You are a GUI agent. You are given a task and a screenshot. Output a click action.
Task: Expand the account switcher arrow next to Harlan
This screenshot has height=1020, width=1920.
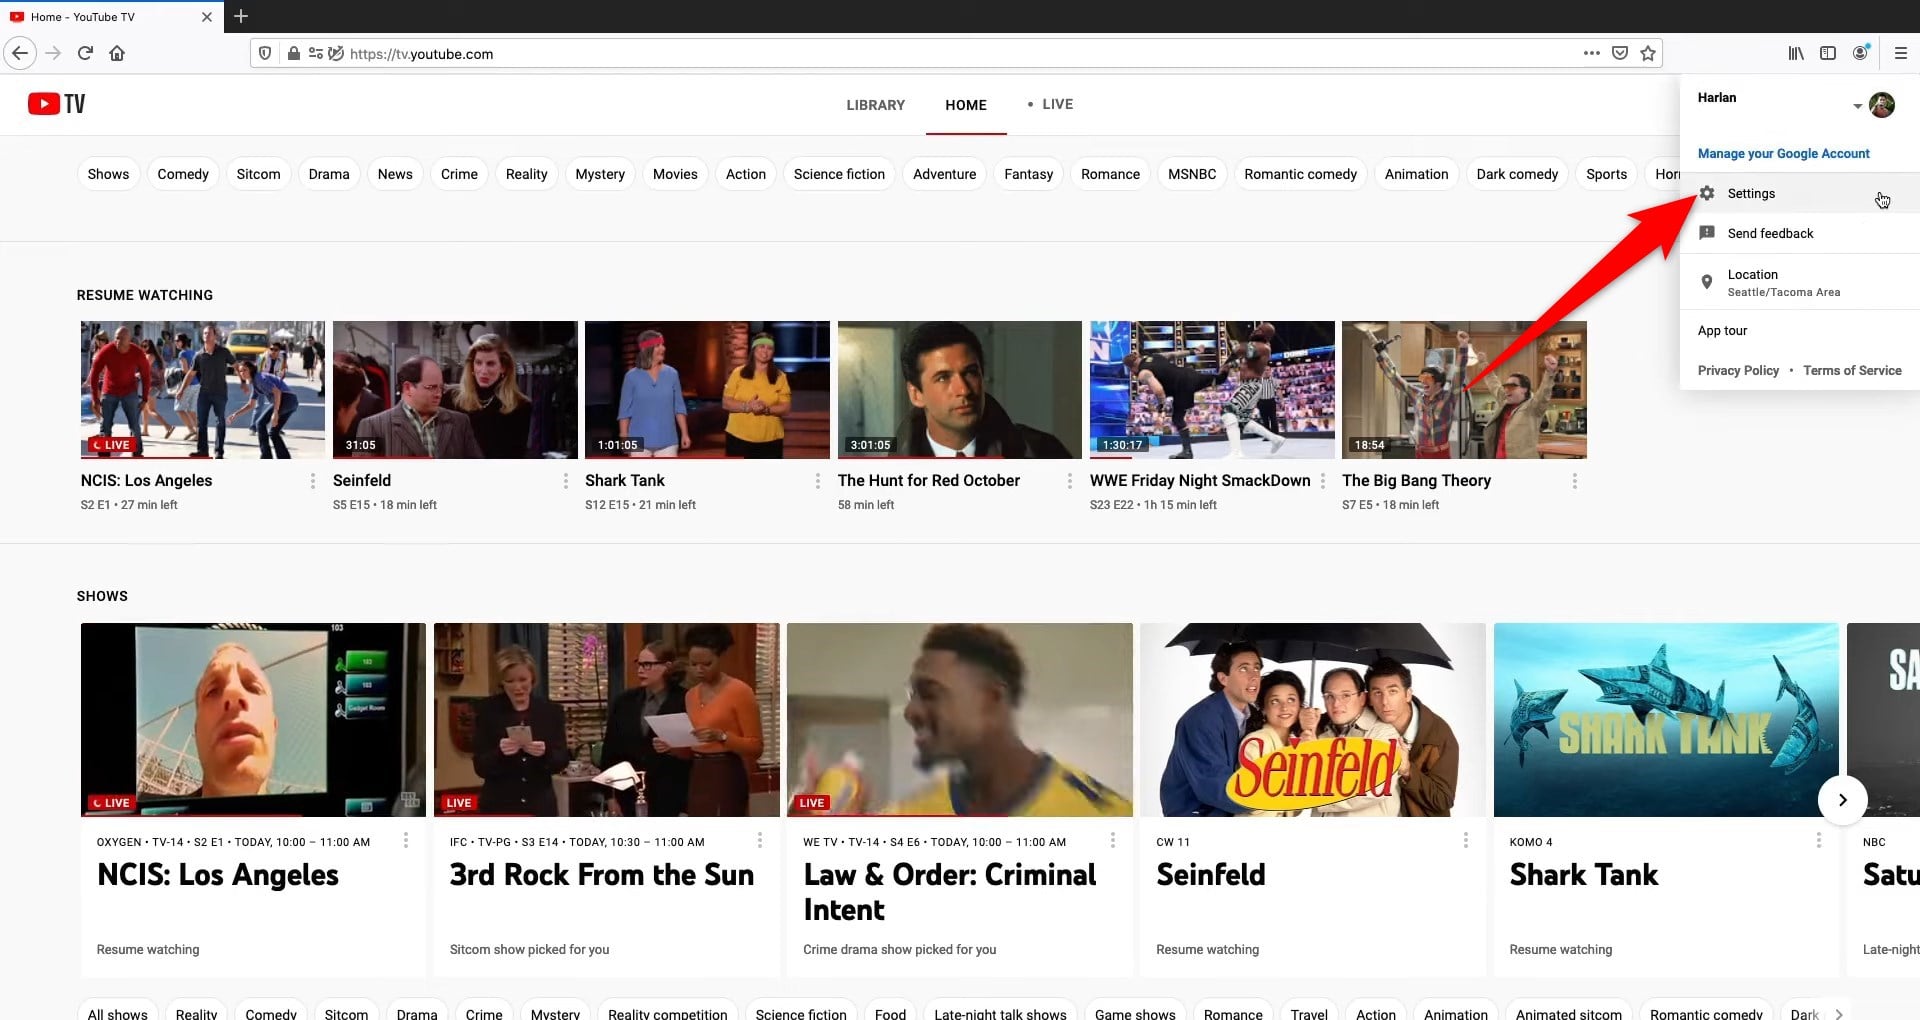tap(1858, 105)
